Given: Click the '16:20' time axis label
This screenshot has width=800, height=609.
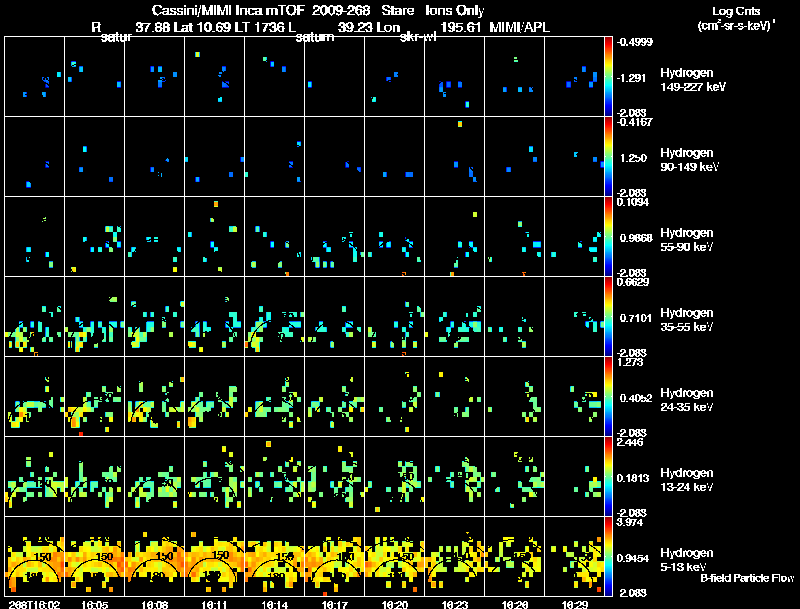Looking at the screenshot, I should point(394,604).
